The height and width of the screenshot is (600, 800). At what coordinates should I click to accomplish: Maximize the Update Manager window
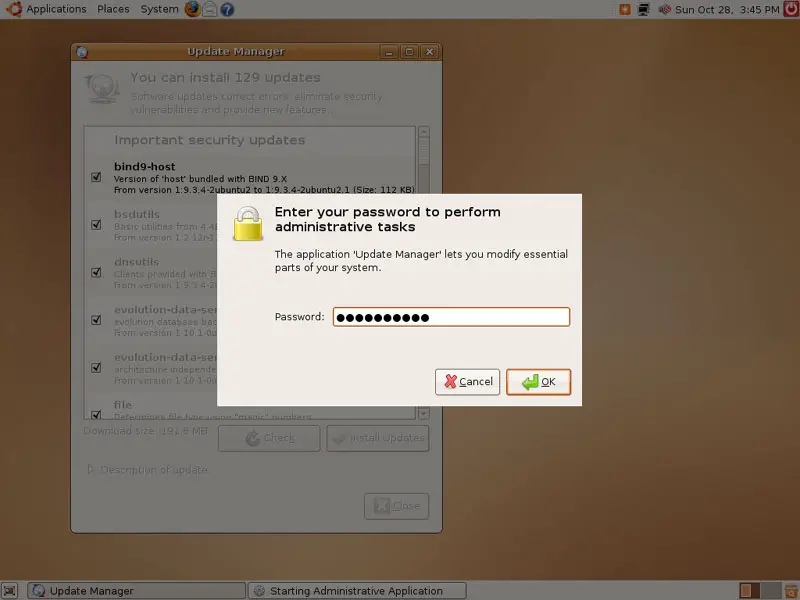(x=409, y=52)
